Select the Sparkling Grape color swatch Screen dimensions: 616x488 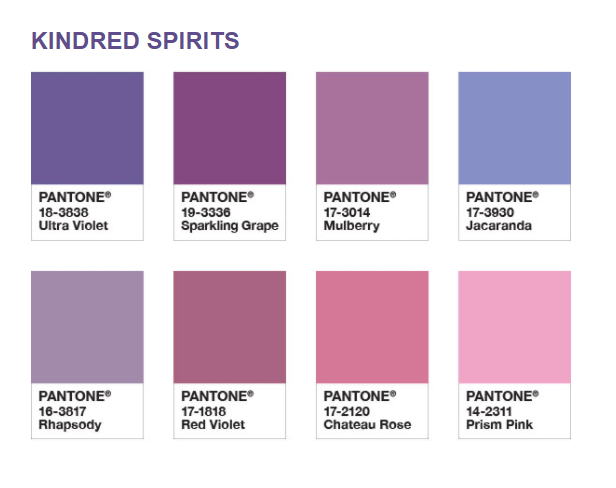(x=230, y=128)
